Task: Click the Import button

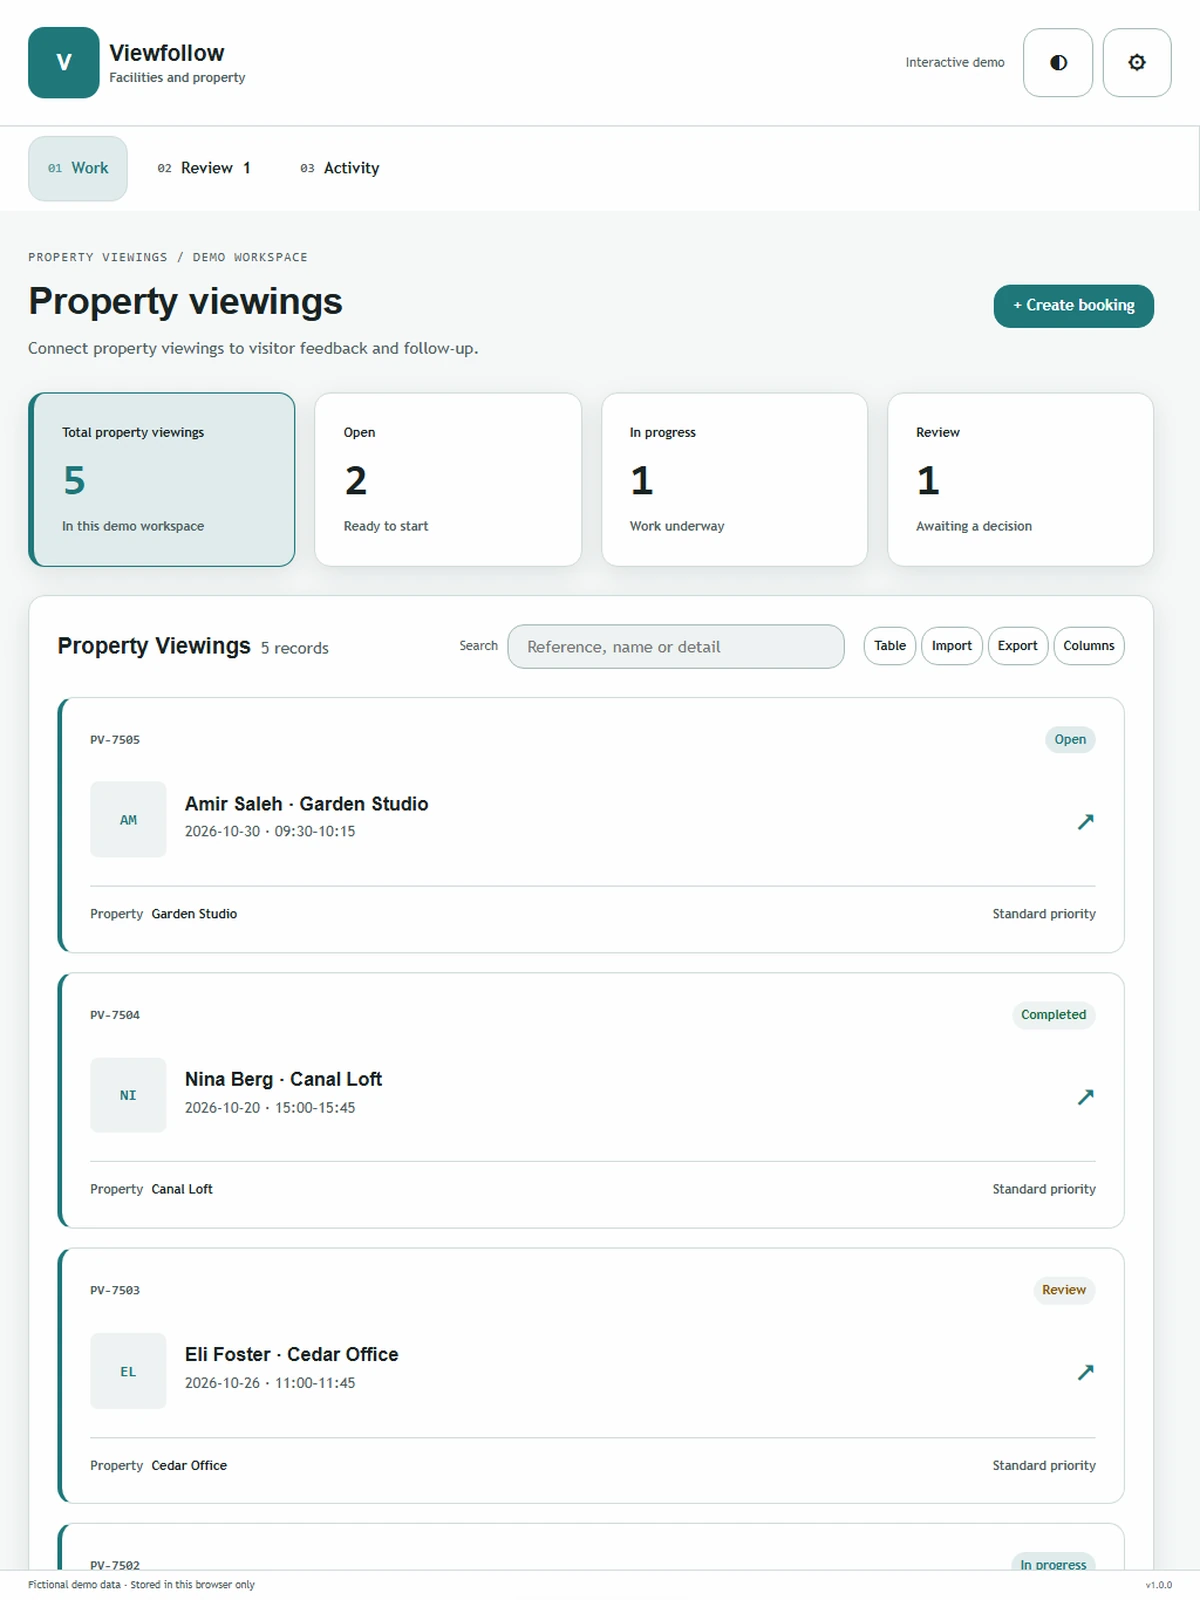Action: click(x=952, y=646)
